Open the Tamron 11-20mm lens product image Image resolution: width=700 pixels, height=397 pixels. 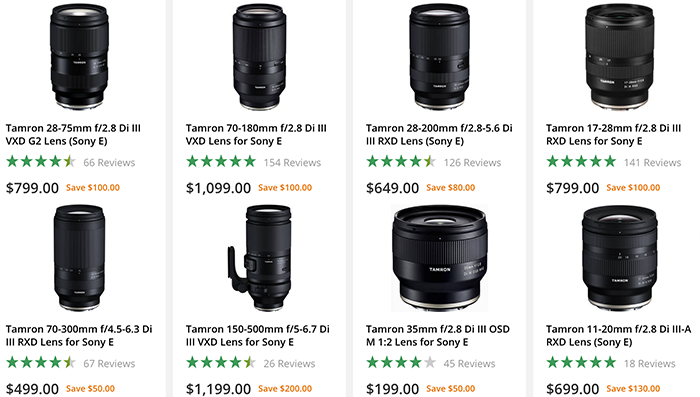(620, 258)
